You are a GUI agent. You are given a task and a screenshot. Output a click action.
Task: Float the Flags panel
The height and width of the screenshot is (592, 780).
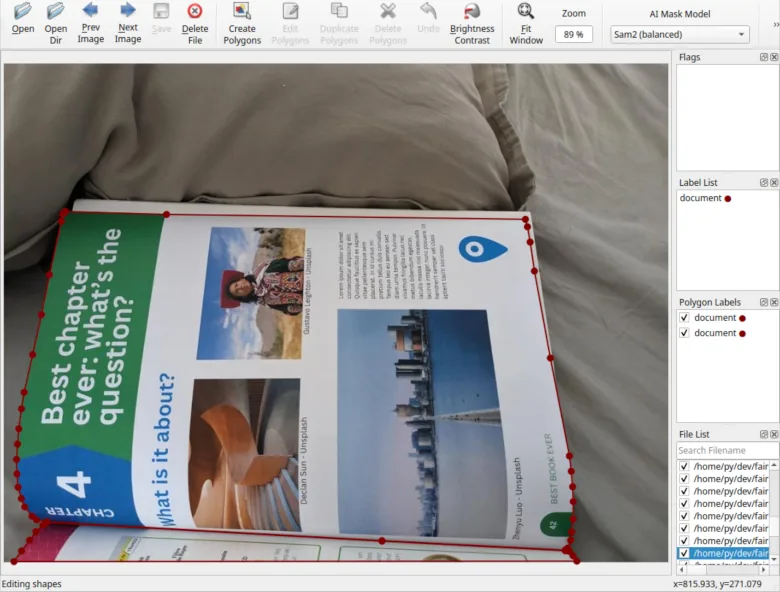point(763,58)
